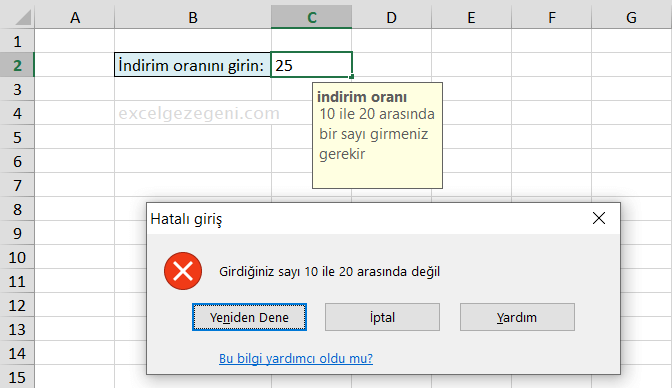
Task: Select cell C2 containing 25
Action: click(x=312, y=65)
